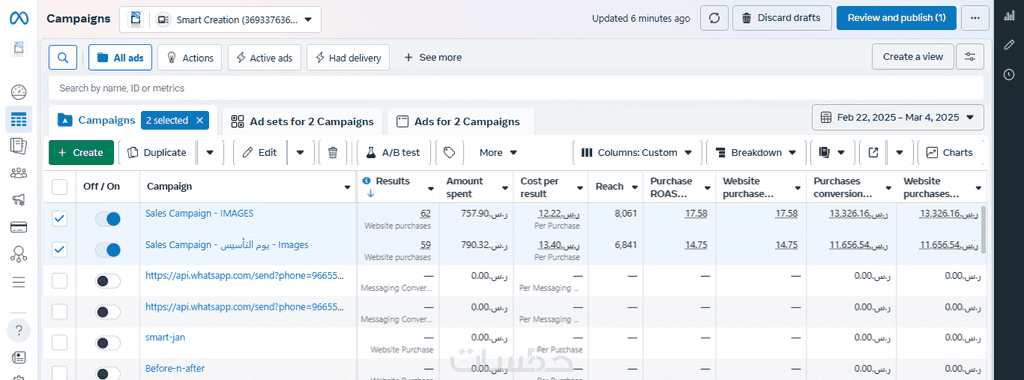Click the vertical table scrollbar
The height and width of the screenshot is (380, 1024).
(x=984, y=229)
